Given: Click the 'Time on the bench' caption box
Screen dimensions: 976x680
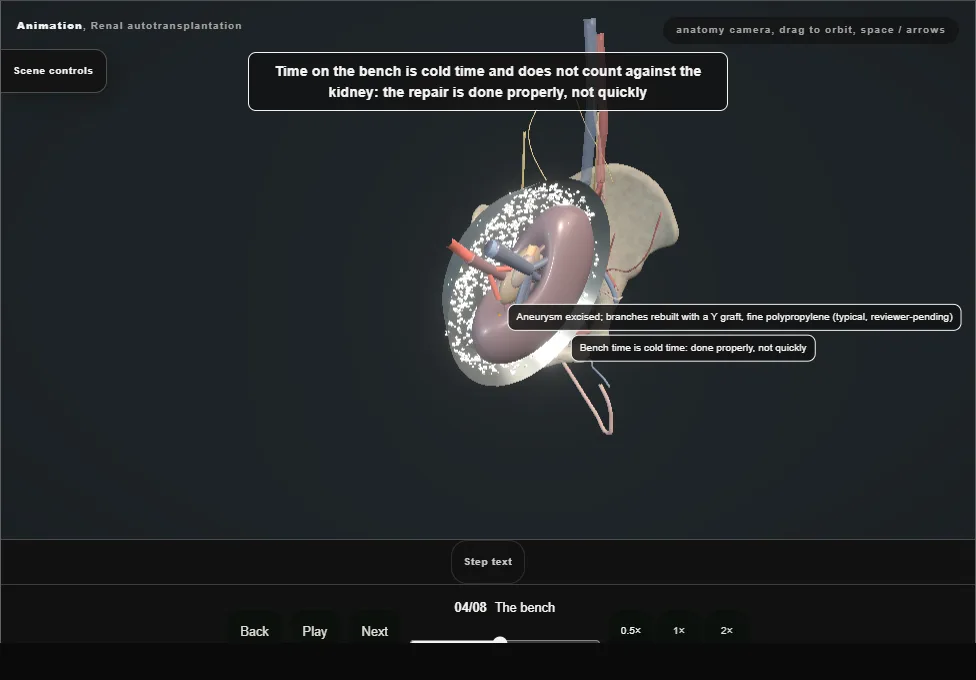Looking at the screenshot, I should [x=488, y=82].
